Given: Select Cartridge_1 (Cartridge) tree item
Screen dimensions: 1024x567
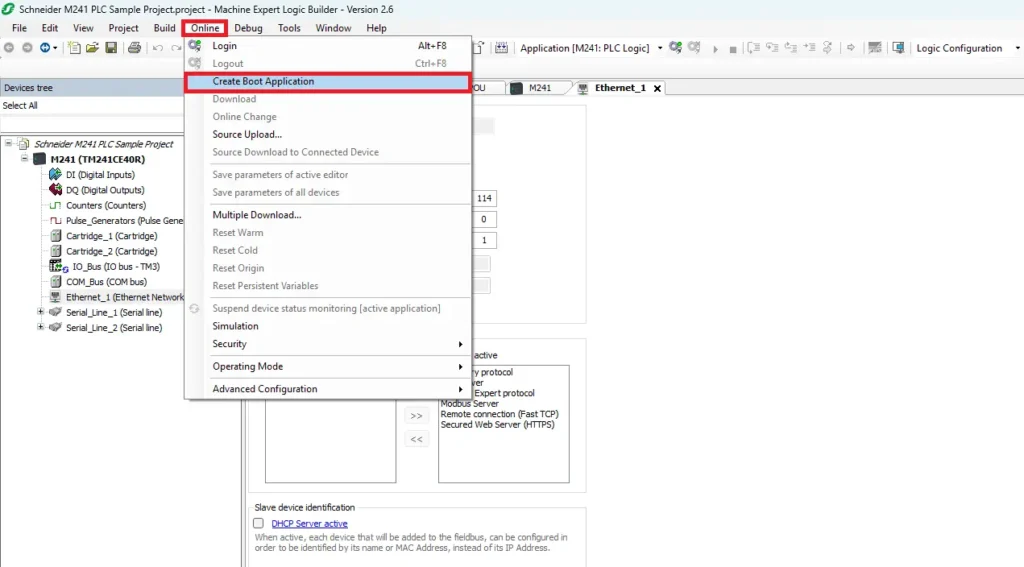Looking at the screenshot, I should click(x=112, y=236).
